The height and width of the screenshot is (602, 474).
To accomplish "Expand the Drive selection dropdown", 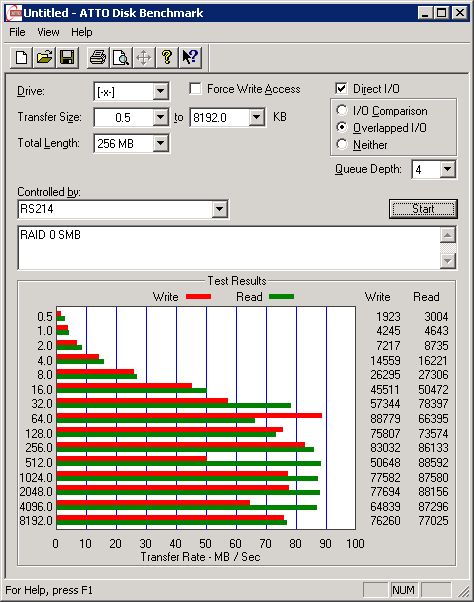I will tap(160, 91).
